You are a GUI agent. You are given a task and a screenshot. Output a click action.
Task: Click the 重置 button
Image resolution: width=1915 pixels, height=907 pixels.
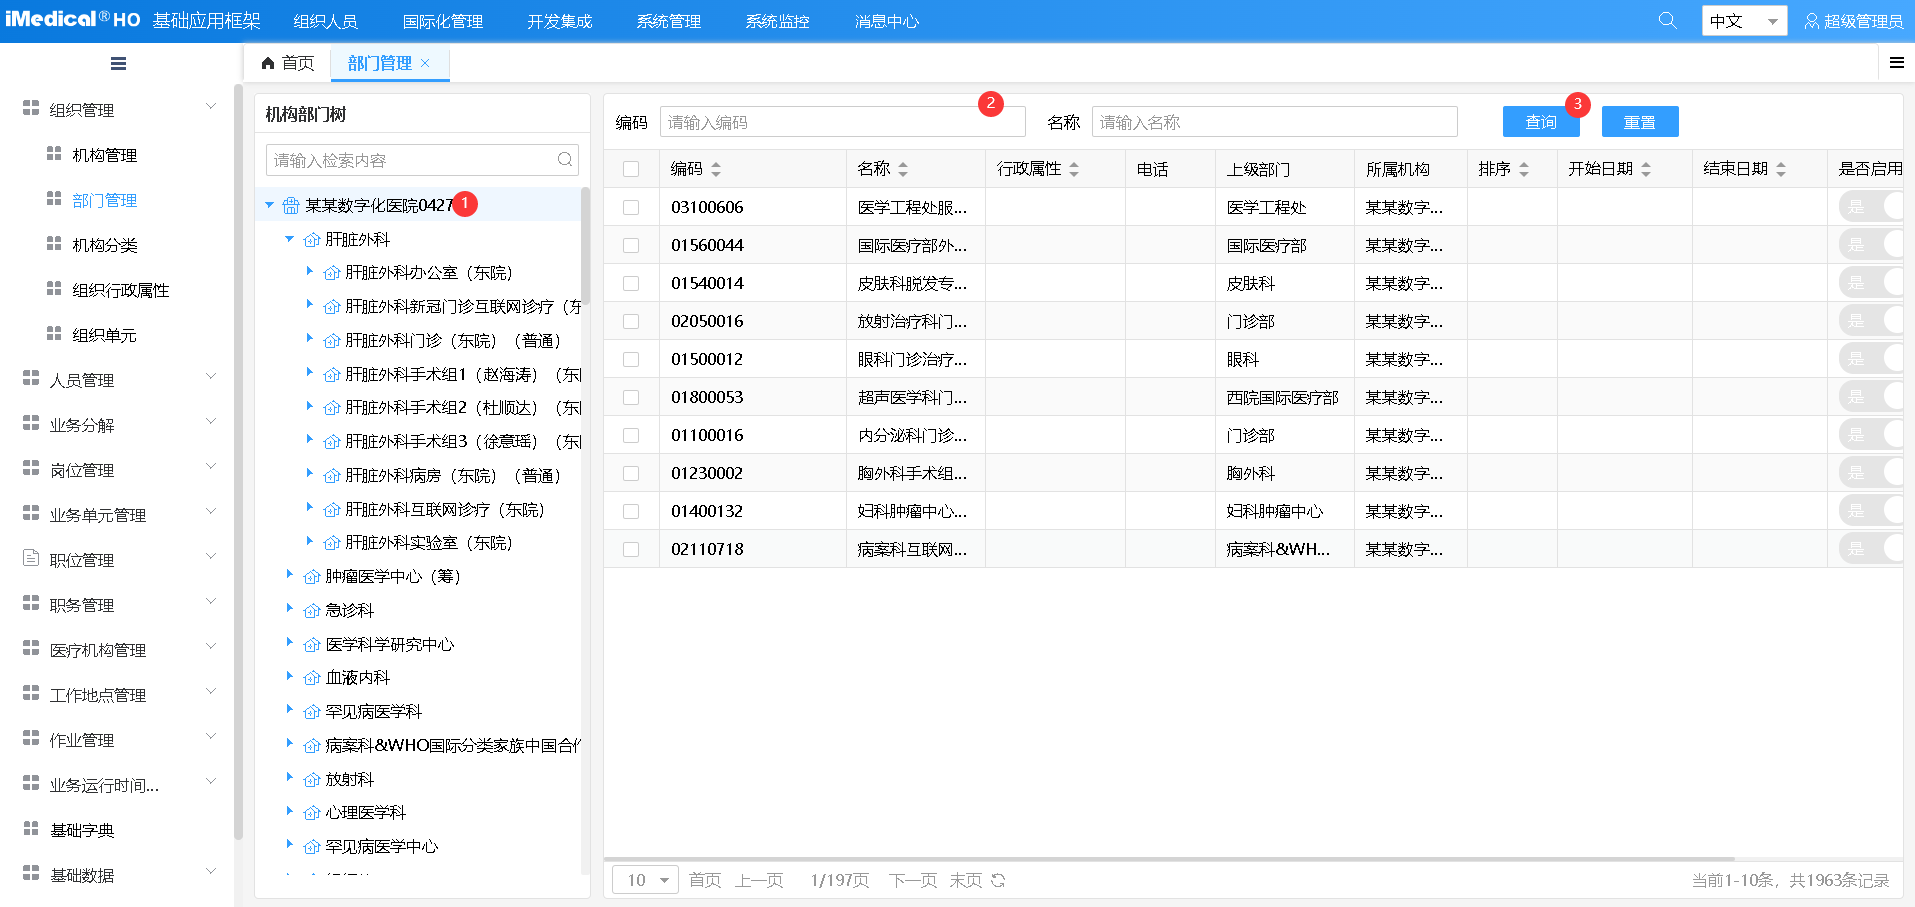pyautogui.click(x=1639, y=122)
